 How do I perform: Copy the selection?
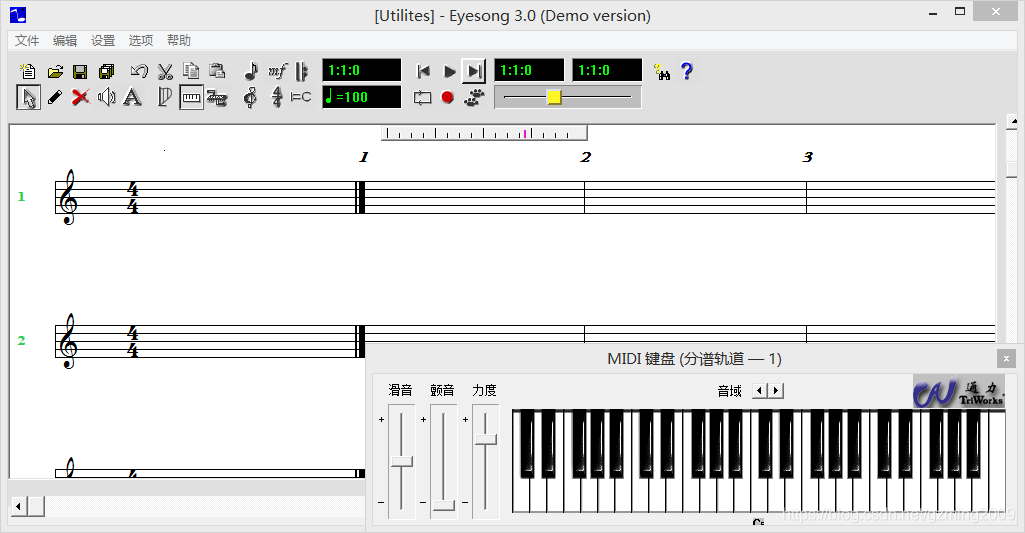point(191,71)
